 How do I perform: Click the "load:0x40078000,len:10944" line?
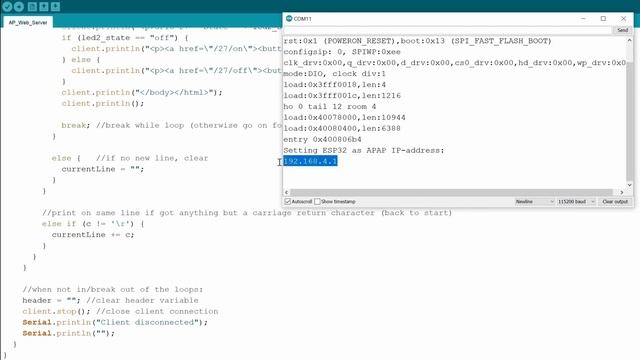pos(344,118)
